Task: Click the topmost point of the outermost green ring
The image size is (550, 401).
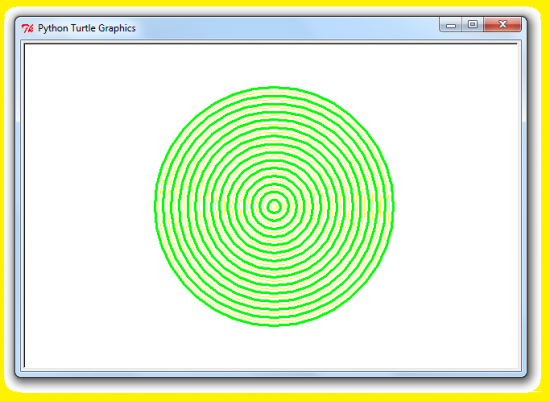Action: (274, 87)
